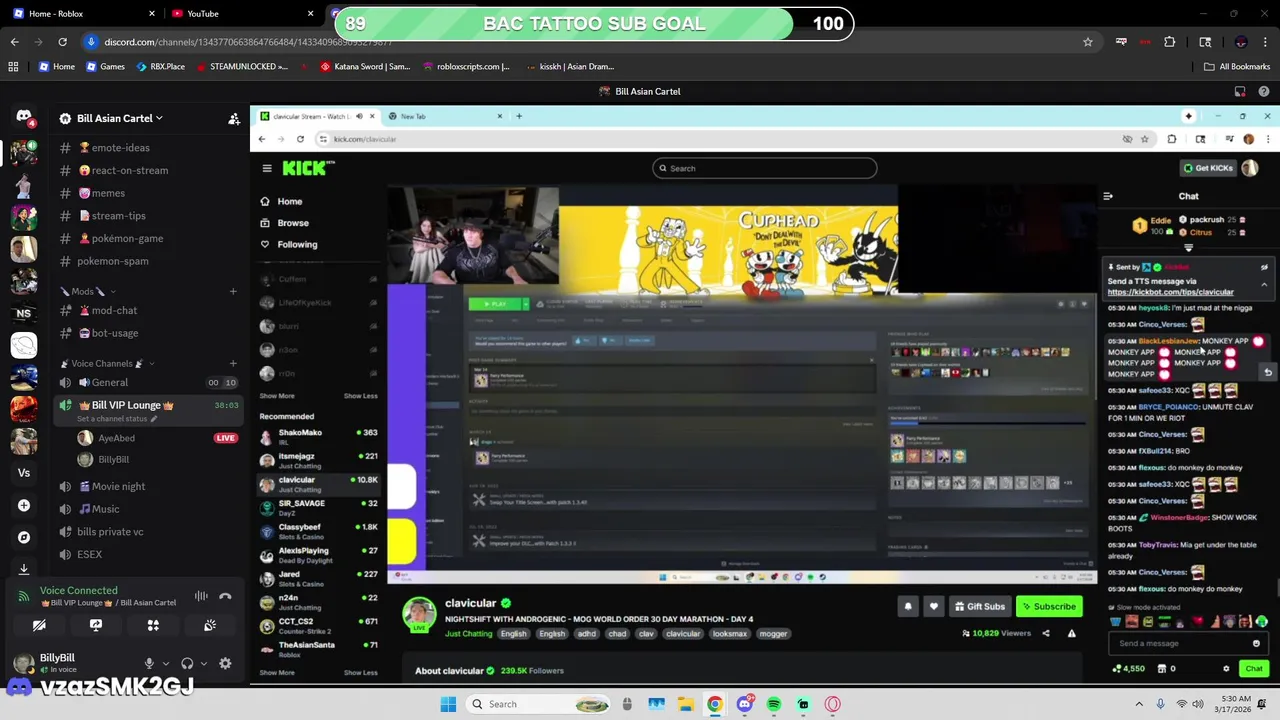
Task: Follow clavicular with the heart button
Action: click(x=934, y=607)
